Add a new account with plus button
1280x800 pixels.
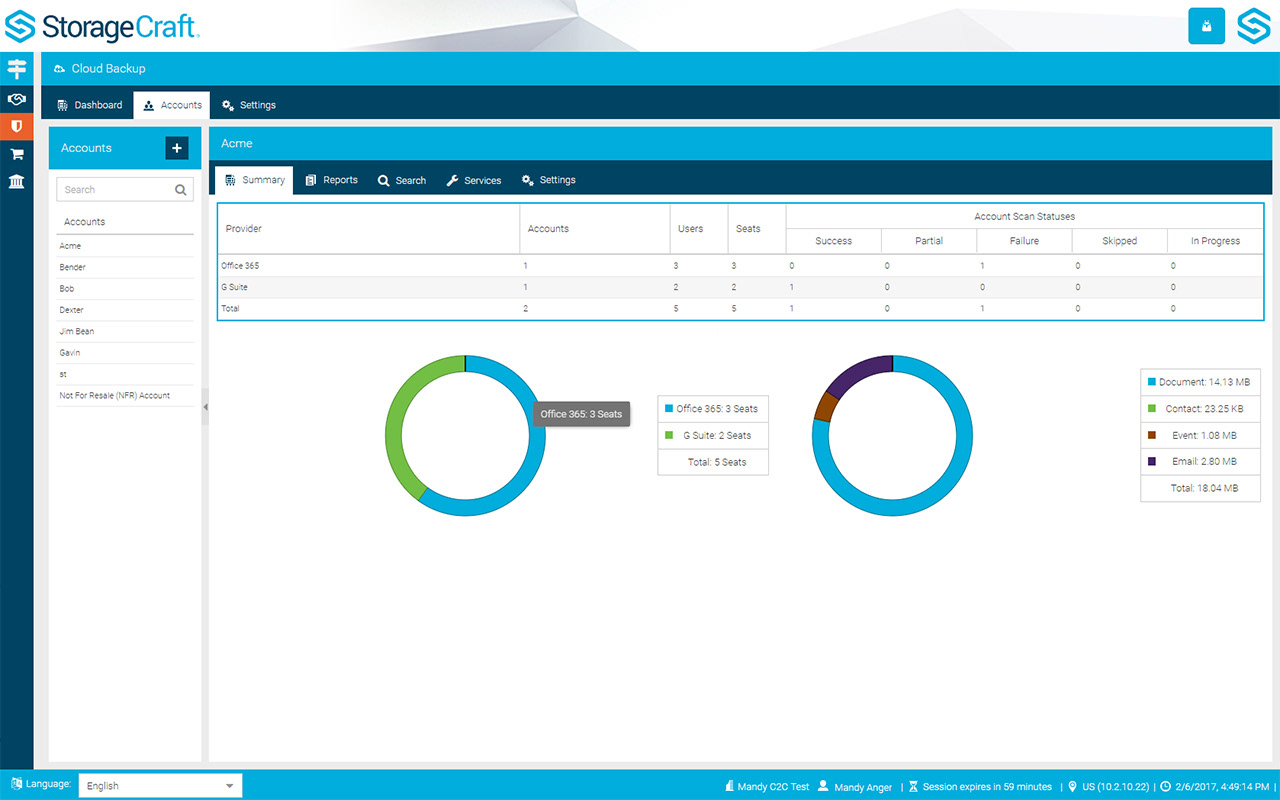[176, 148]
